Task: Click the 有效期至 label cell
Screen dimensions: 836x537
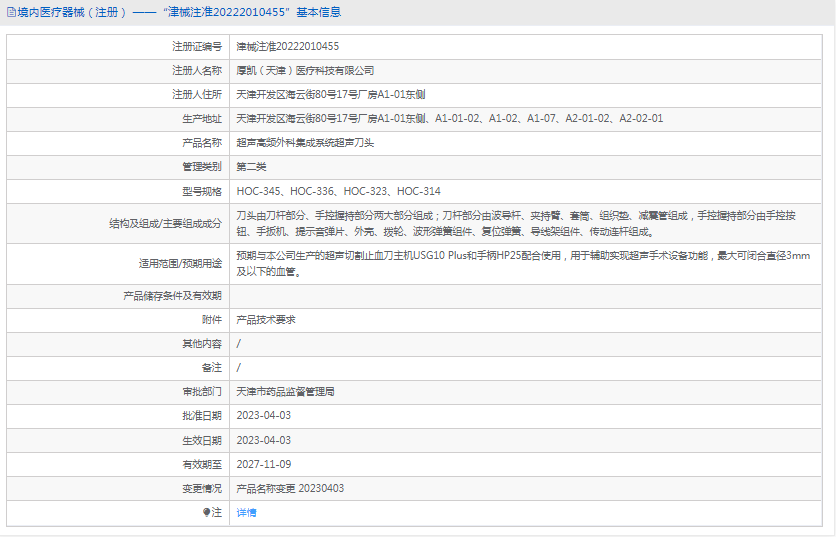Action: pyautogui.click(x=118, y=464)
